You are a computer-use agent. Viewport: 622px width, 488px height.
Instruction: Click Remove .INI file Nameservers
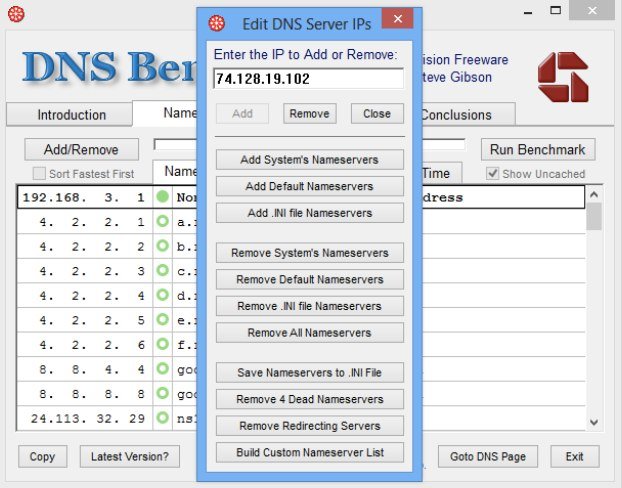[310, 306]
